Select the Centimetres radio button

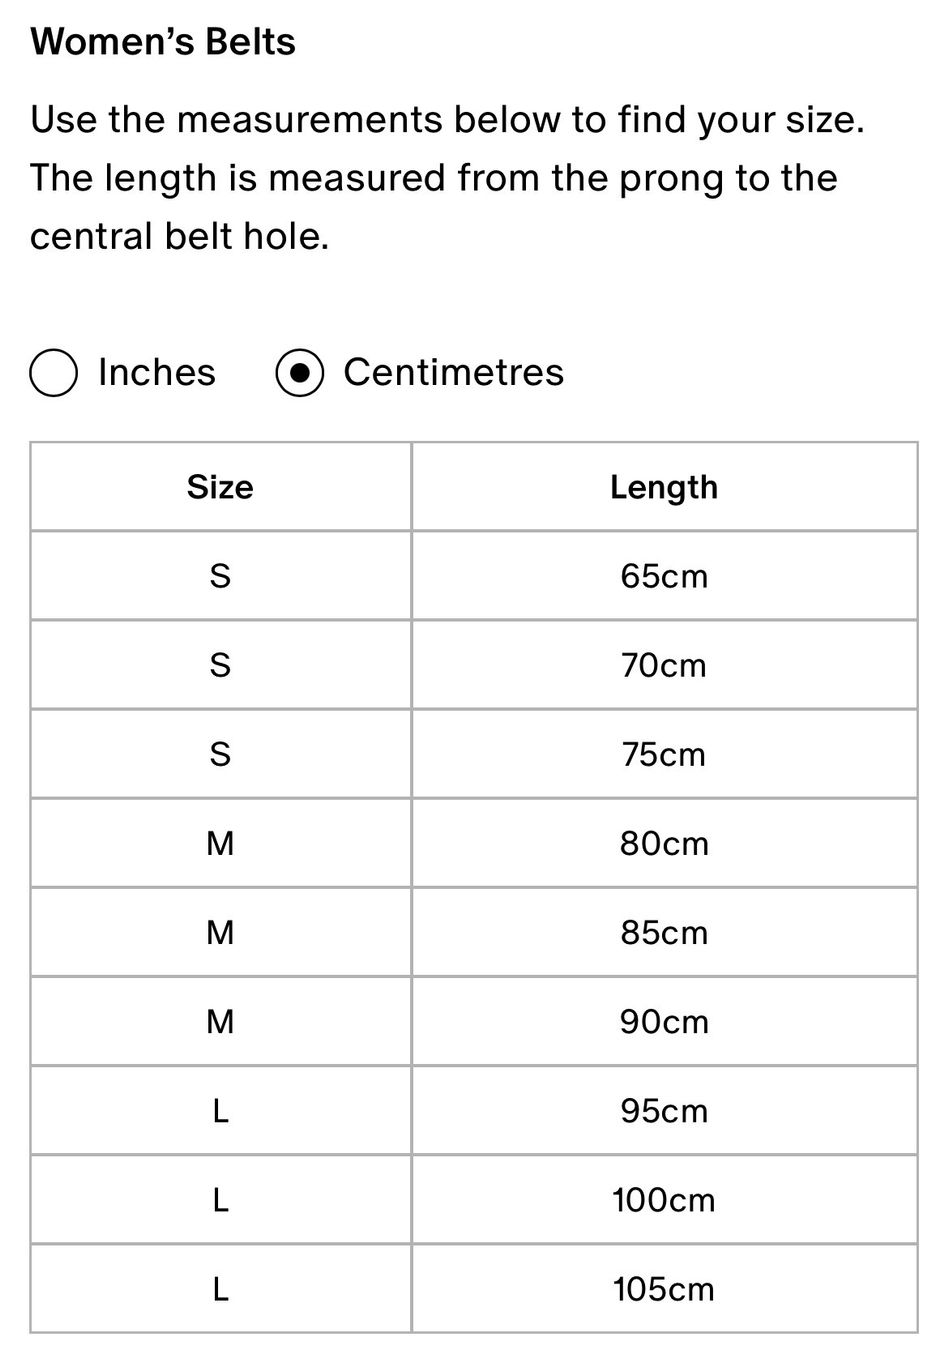point(299,373)
